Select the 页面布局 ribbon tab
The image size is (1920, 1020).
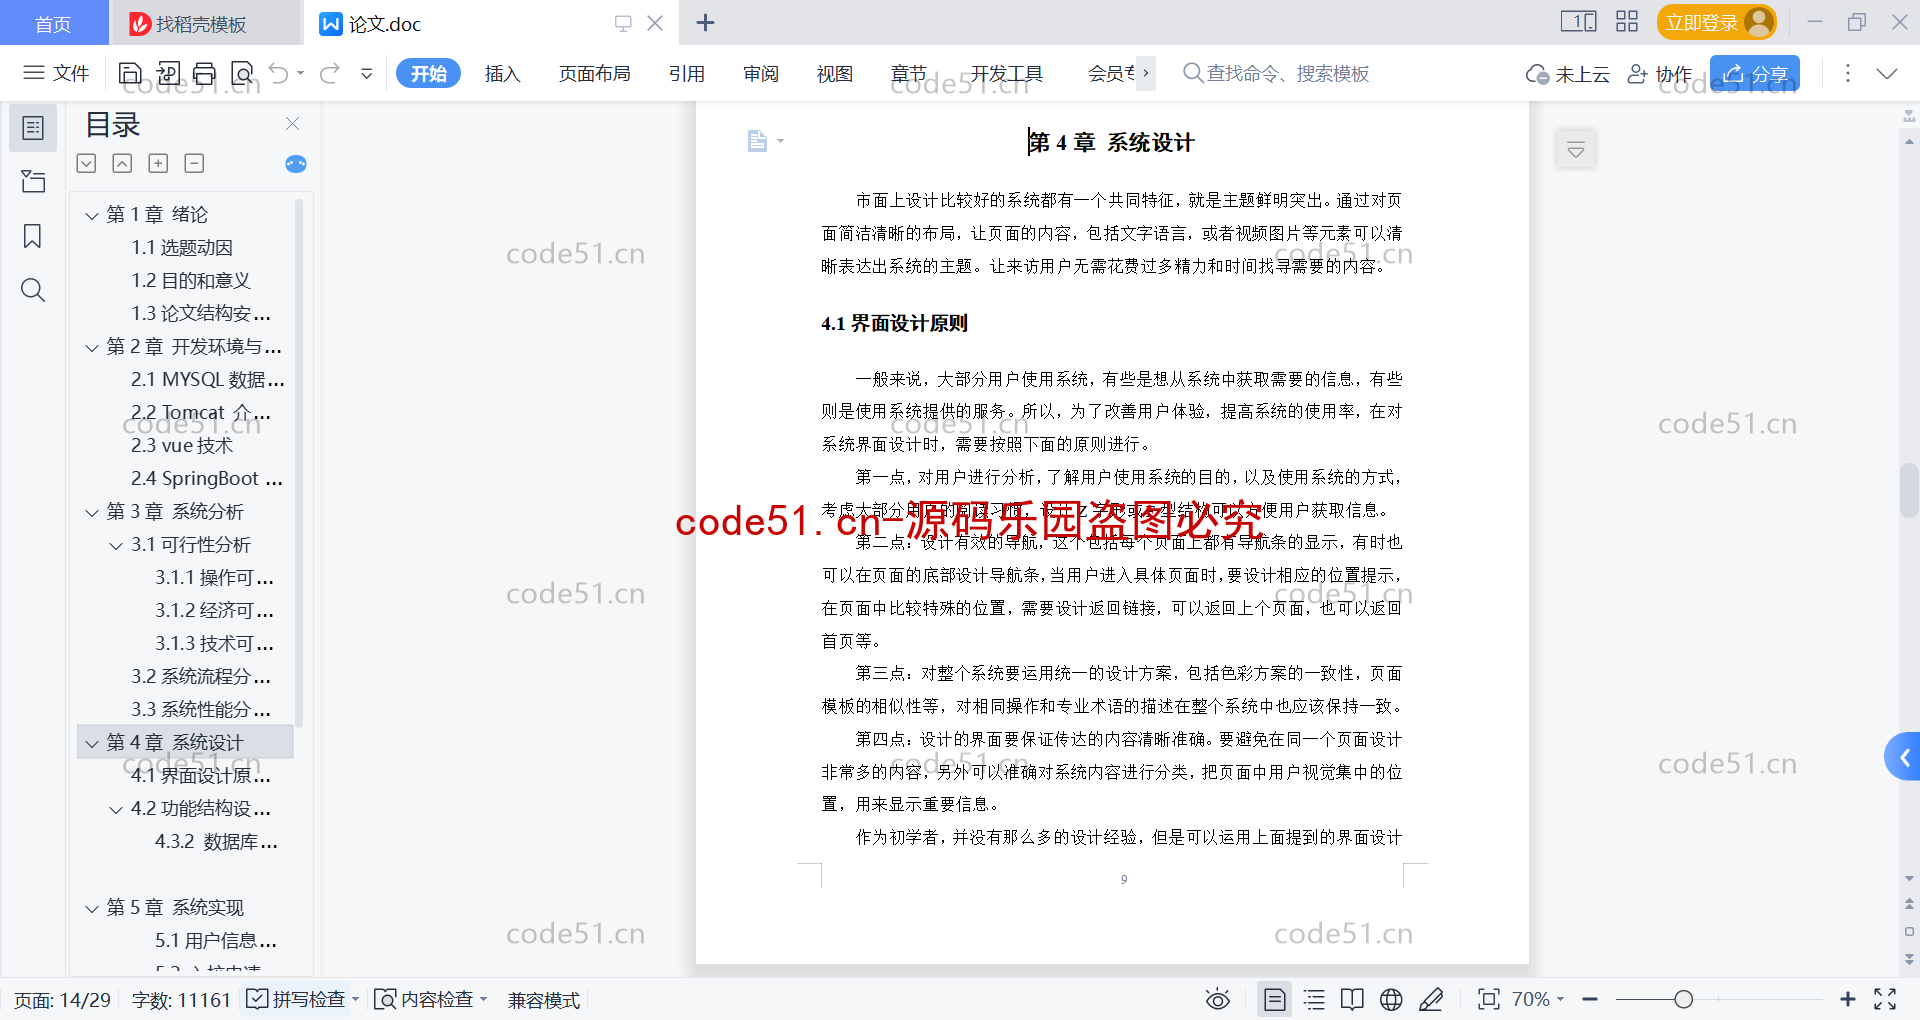coord(594,73)
